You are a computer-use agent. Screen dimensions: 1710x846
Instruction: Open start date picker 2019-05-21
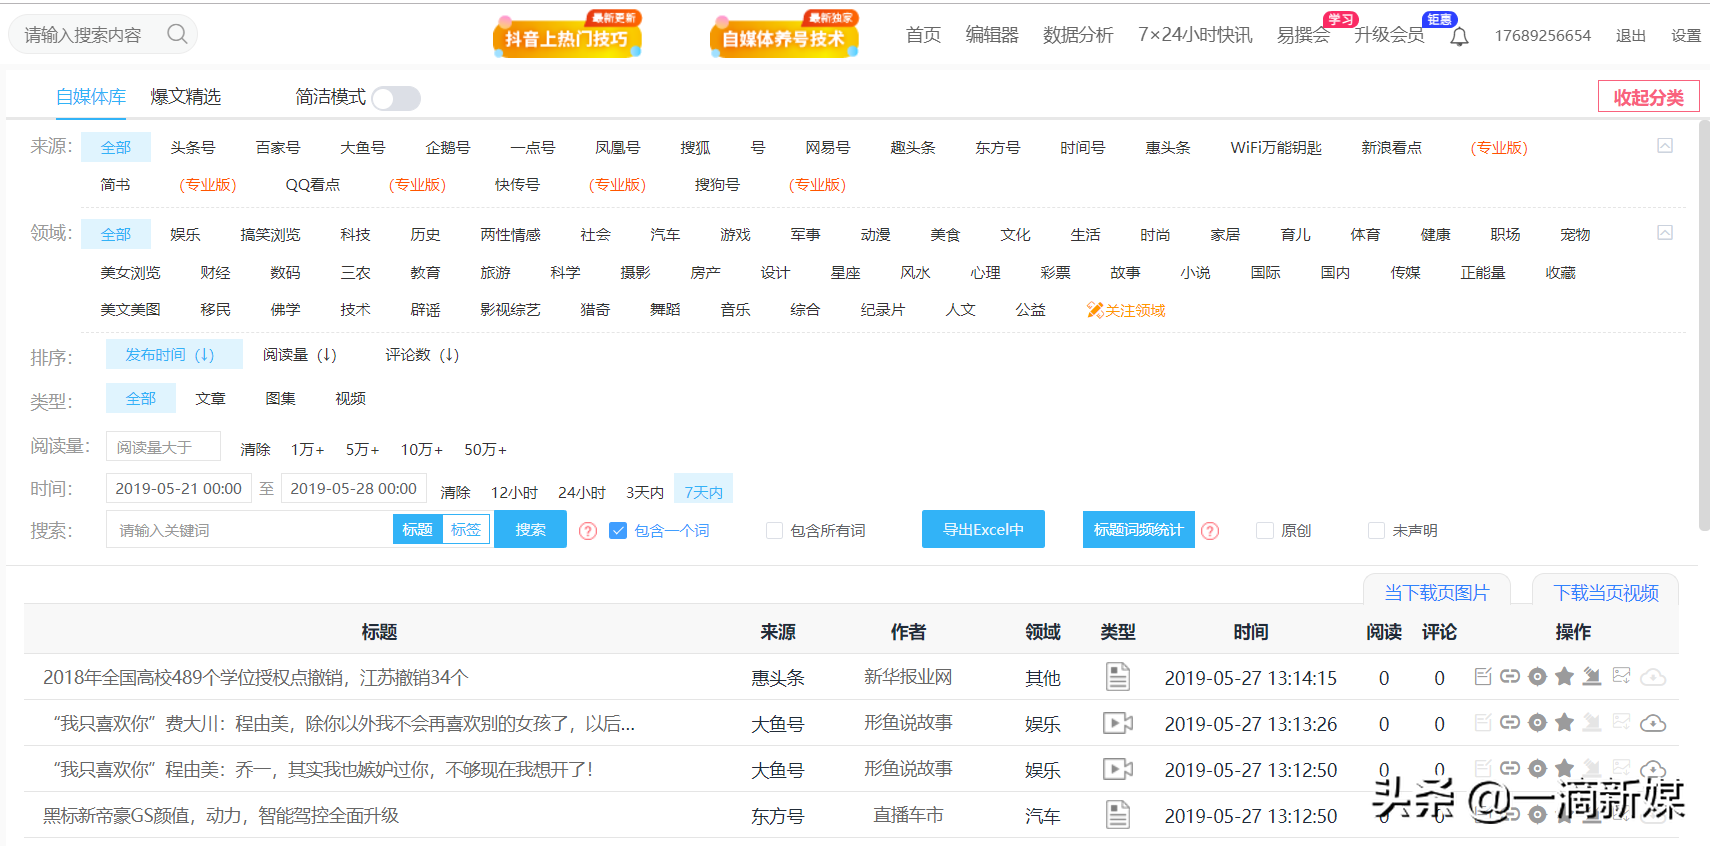tap(179, 489)
